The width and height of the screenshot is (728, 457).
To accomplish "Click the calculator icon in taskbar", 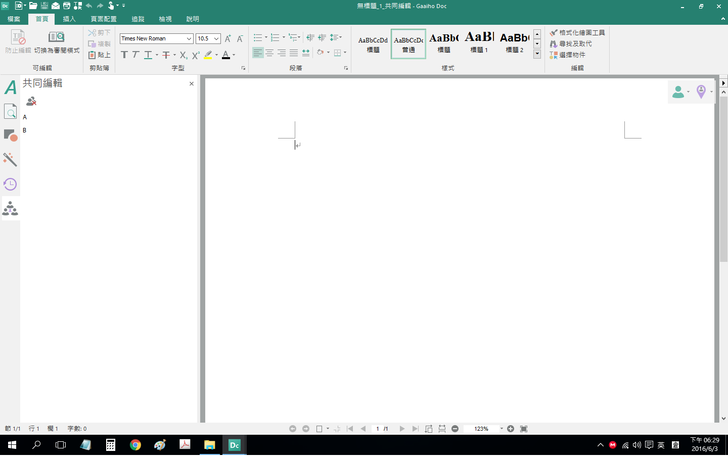I will pyautogui.click(x=111, y=444).
